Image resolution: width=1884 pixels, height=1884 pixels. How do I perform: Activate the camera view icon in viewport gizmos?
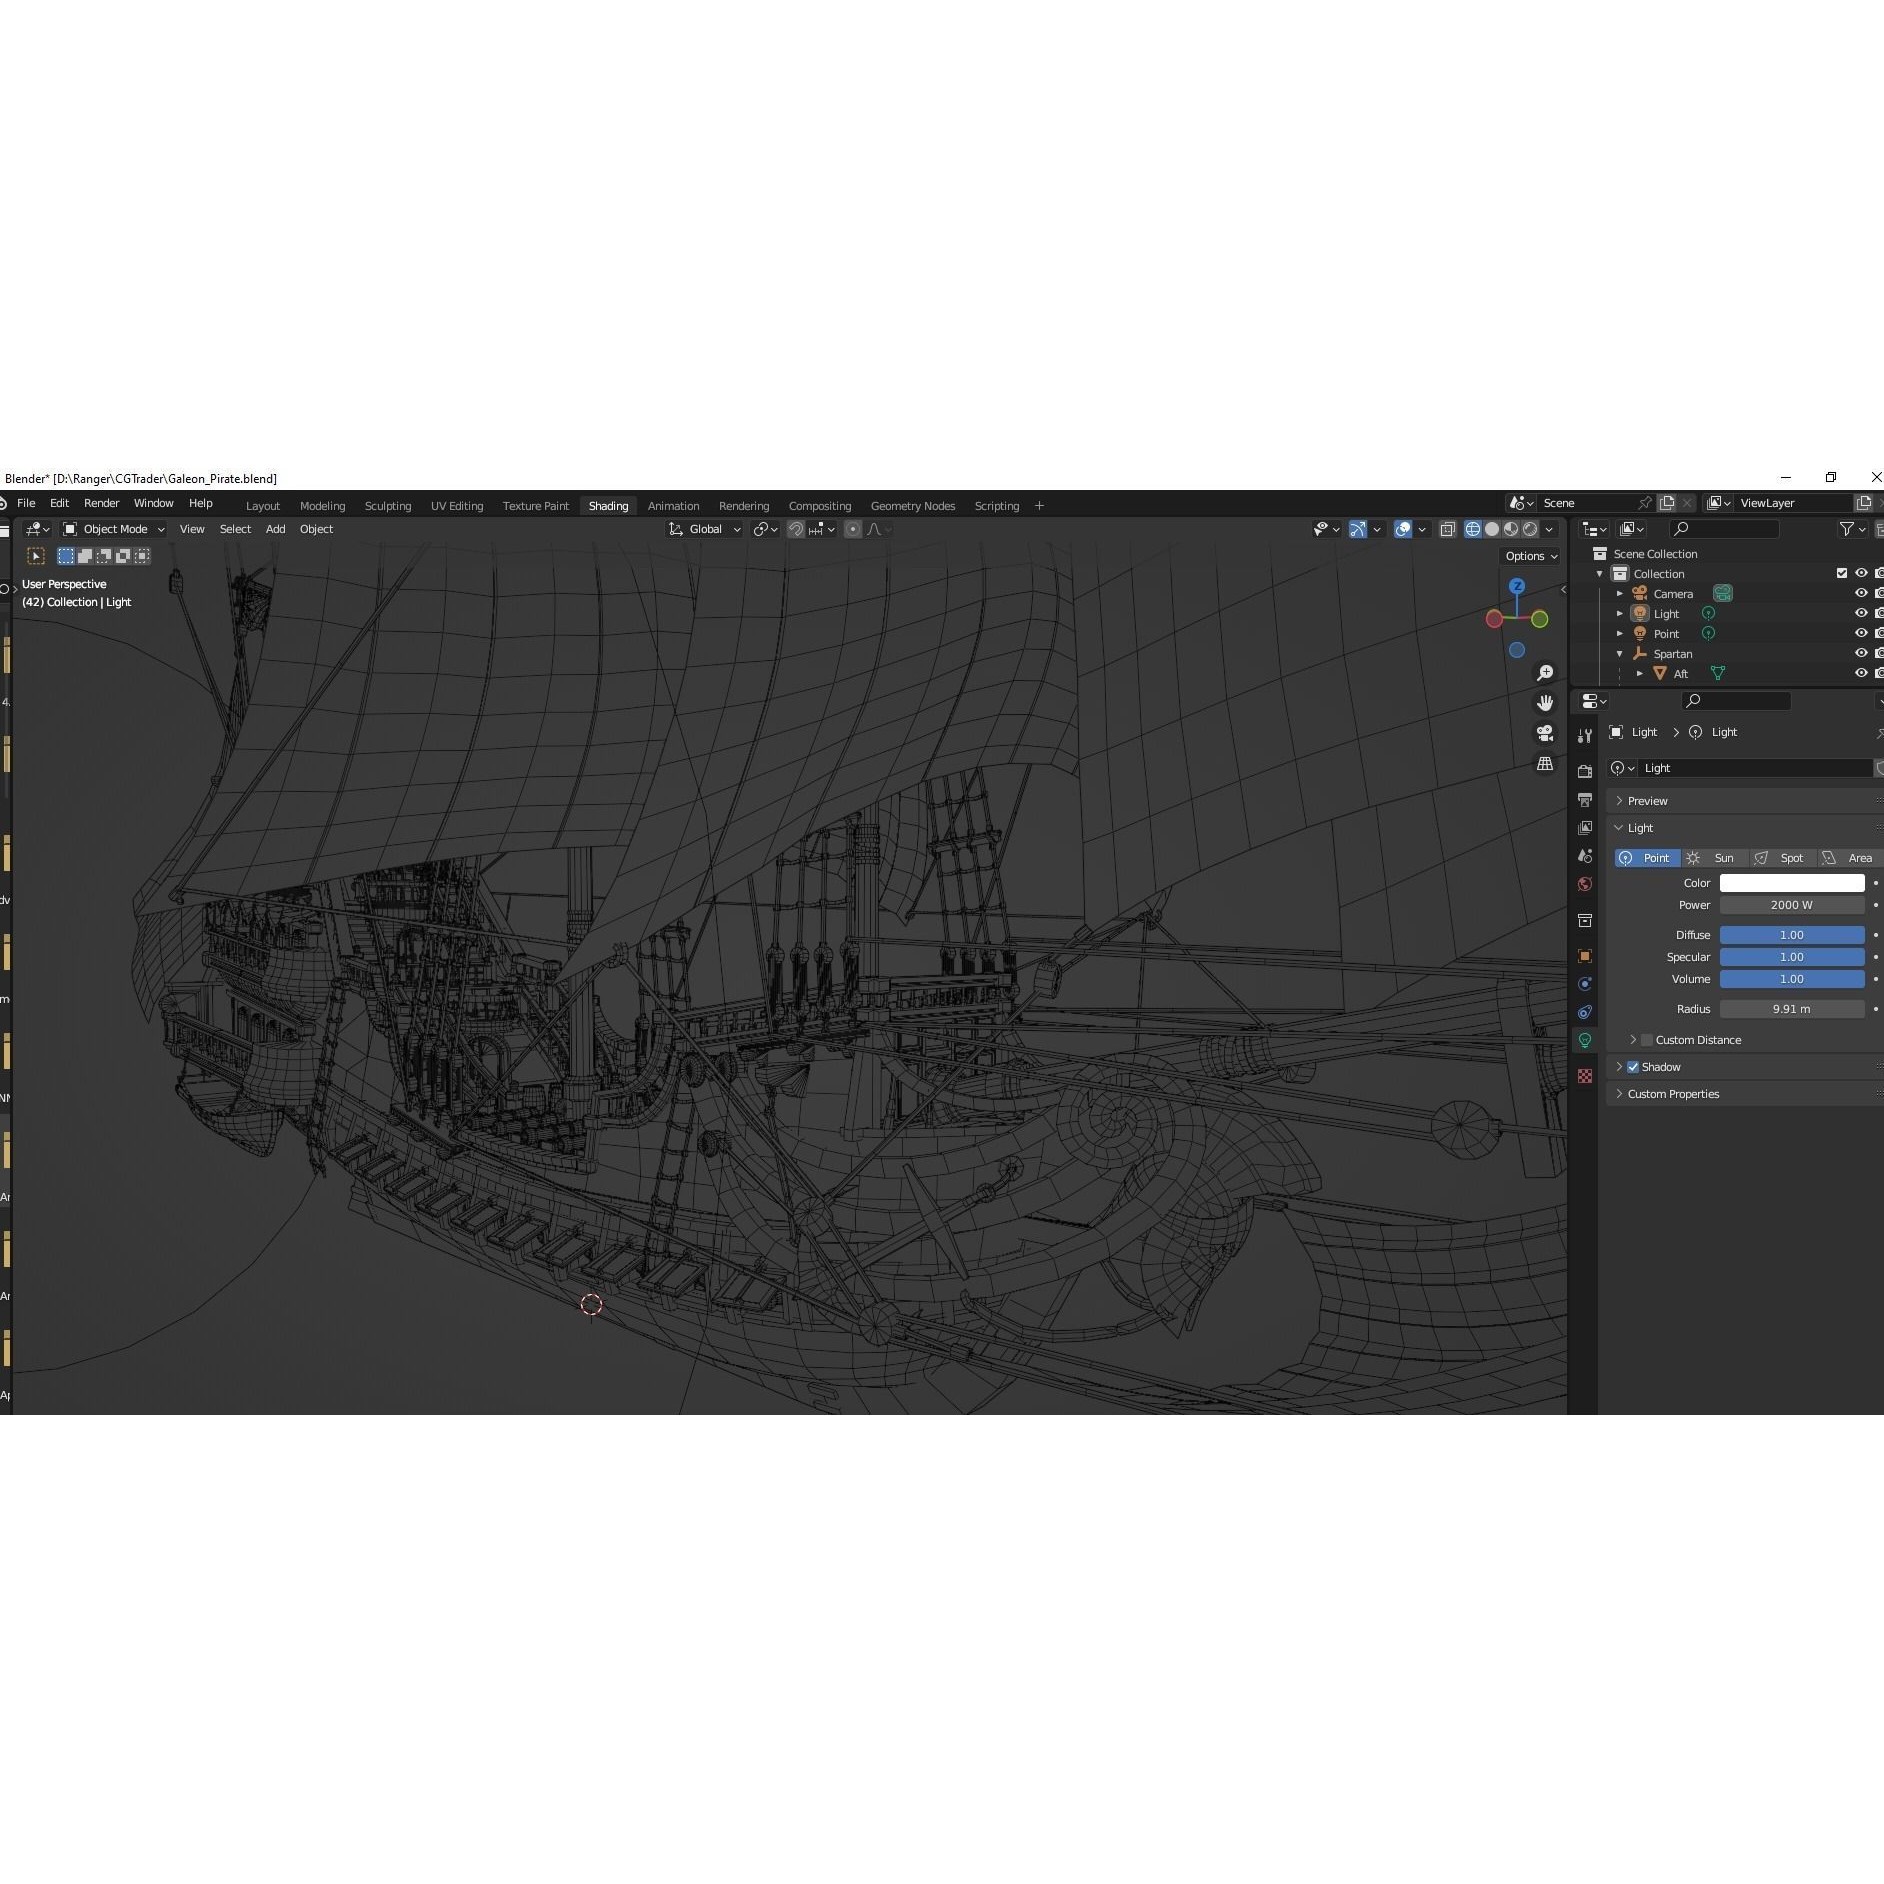(x=1545, y=733)
